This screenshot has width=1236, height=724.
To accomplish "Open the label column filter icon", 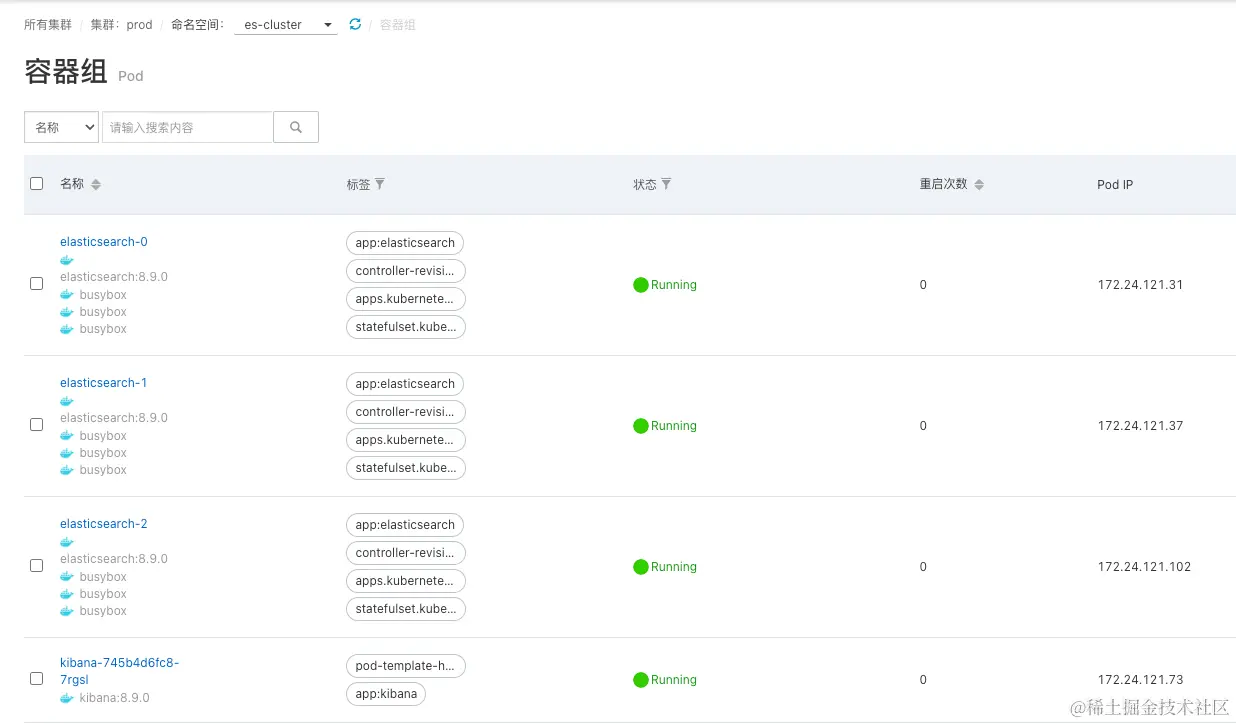I will 380,184.
